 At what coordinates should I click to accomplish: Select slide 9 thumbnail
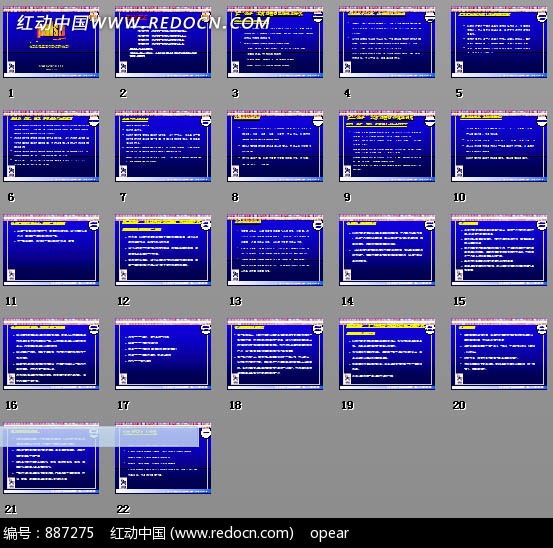pos(387,146)
